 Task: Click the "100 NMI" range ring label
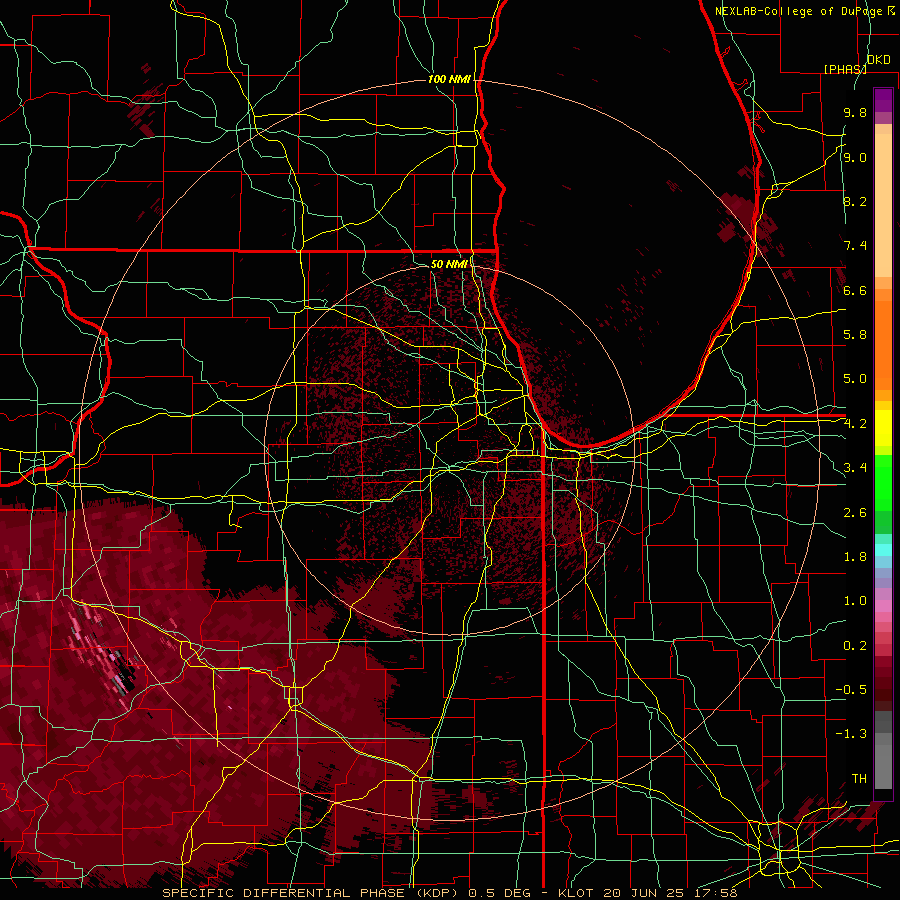[449, 79]
